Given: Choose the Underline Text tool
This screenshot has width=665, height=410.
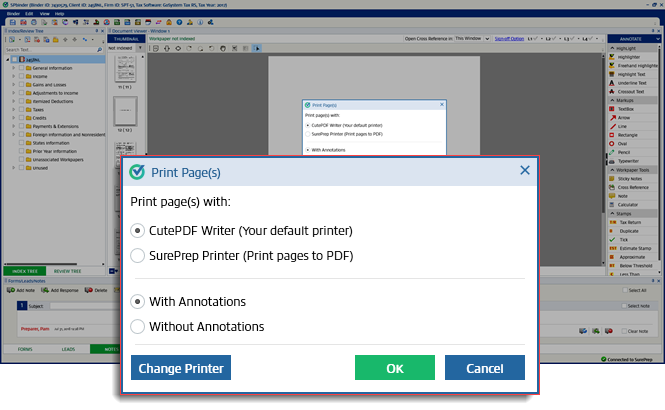Looking at the screenshot, I should click(x=636, y=83).
